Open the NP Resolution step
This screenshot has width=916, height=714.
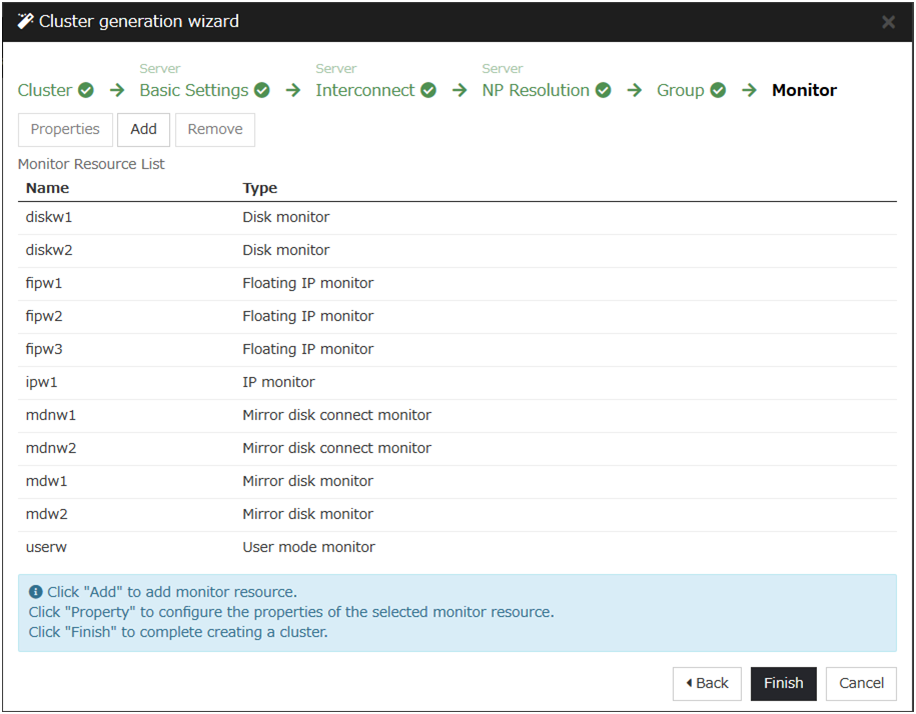coord(535,90)
